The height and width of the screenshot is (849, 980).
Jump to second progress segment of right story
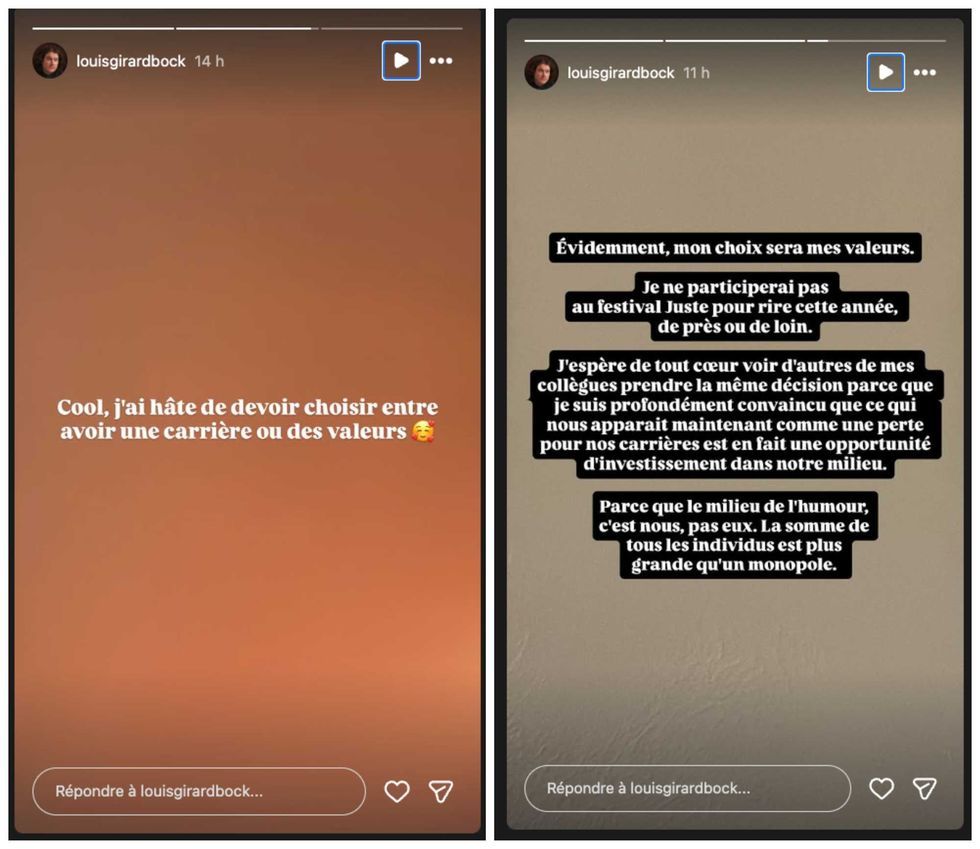click(735, 41)
